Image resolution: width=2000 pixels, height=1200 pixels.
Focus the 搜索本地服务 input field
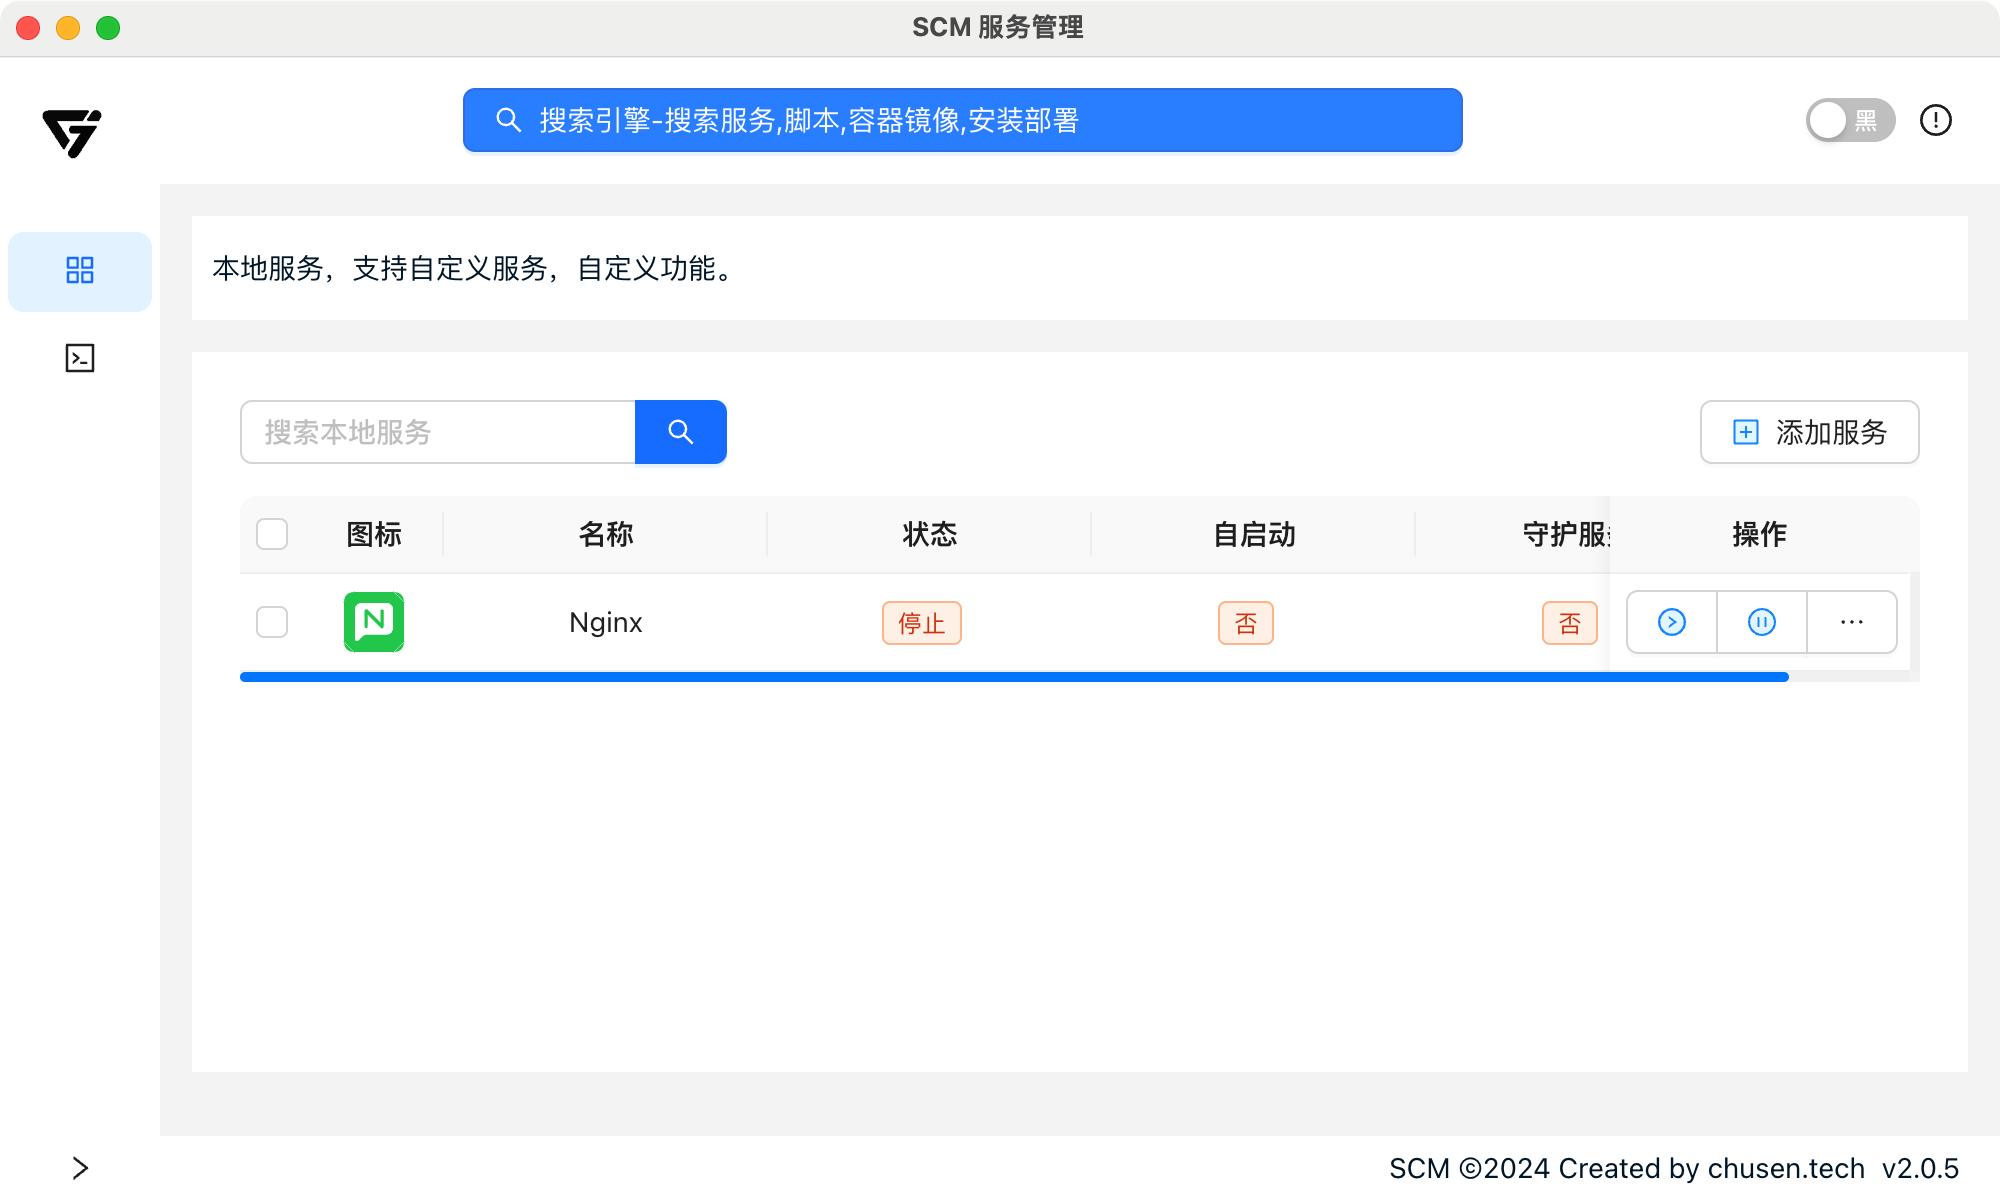click(438, 432)
